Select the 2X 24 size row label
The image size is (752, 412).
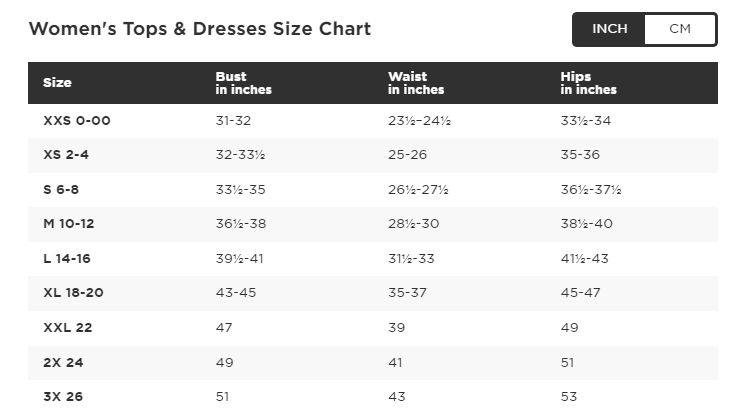[x=62, y=362]
